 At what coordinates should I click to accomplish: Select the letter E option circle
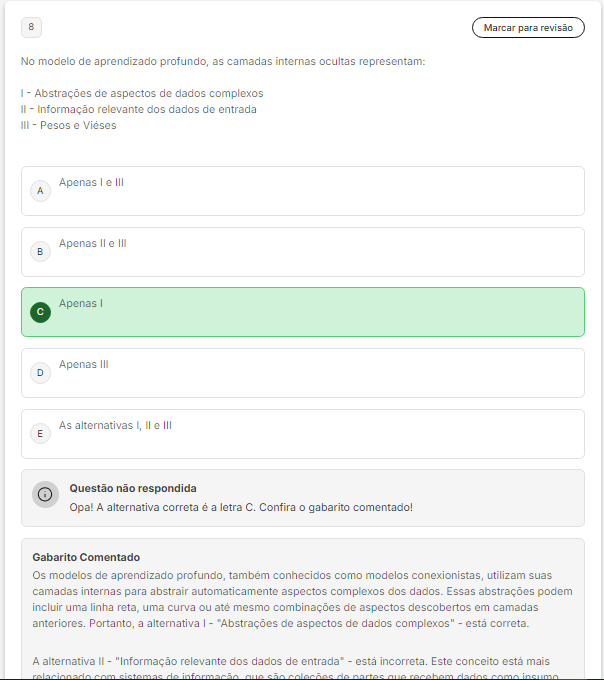(x=40, y=433)
